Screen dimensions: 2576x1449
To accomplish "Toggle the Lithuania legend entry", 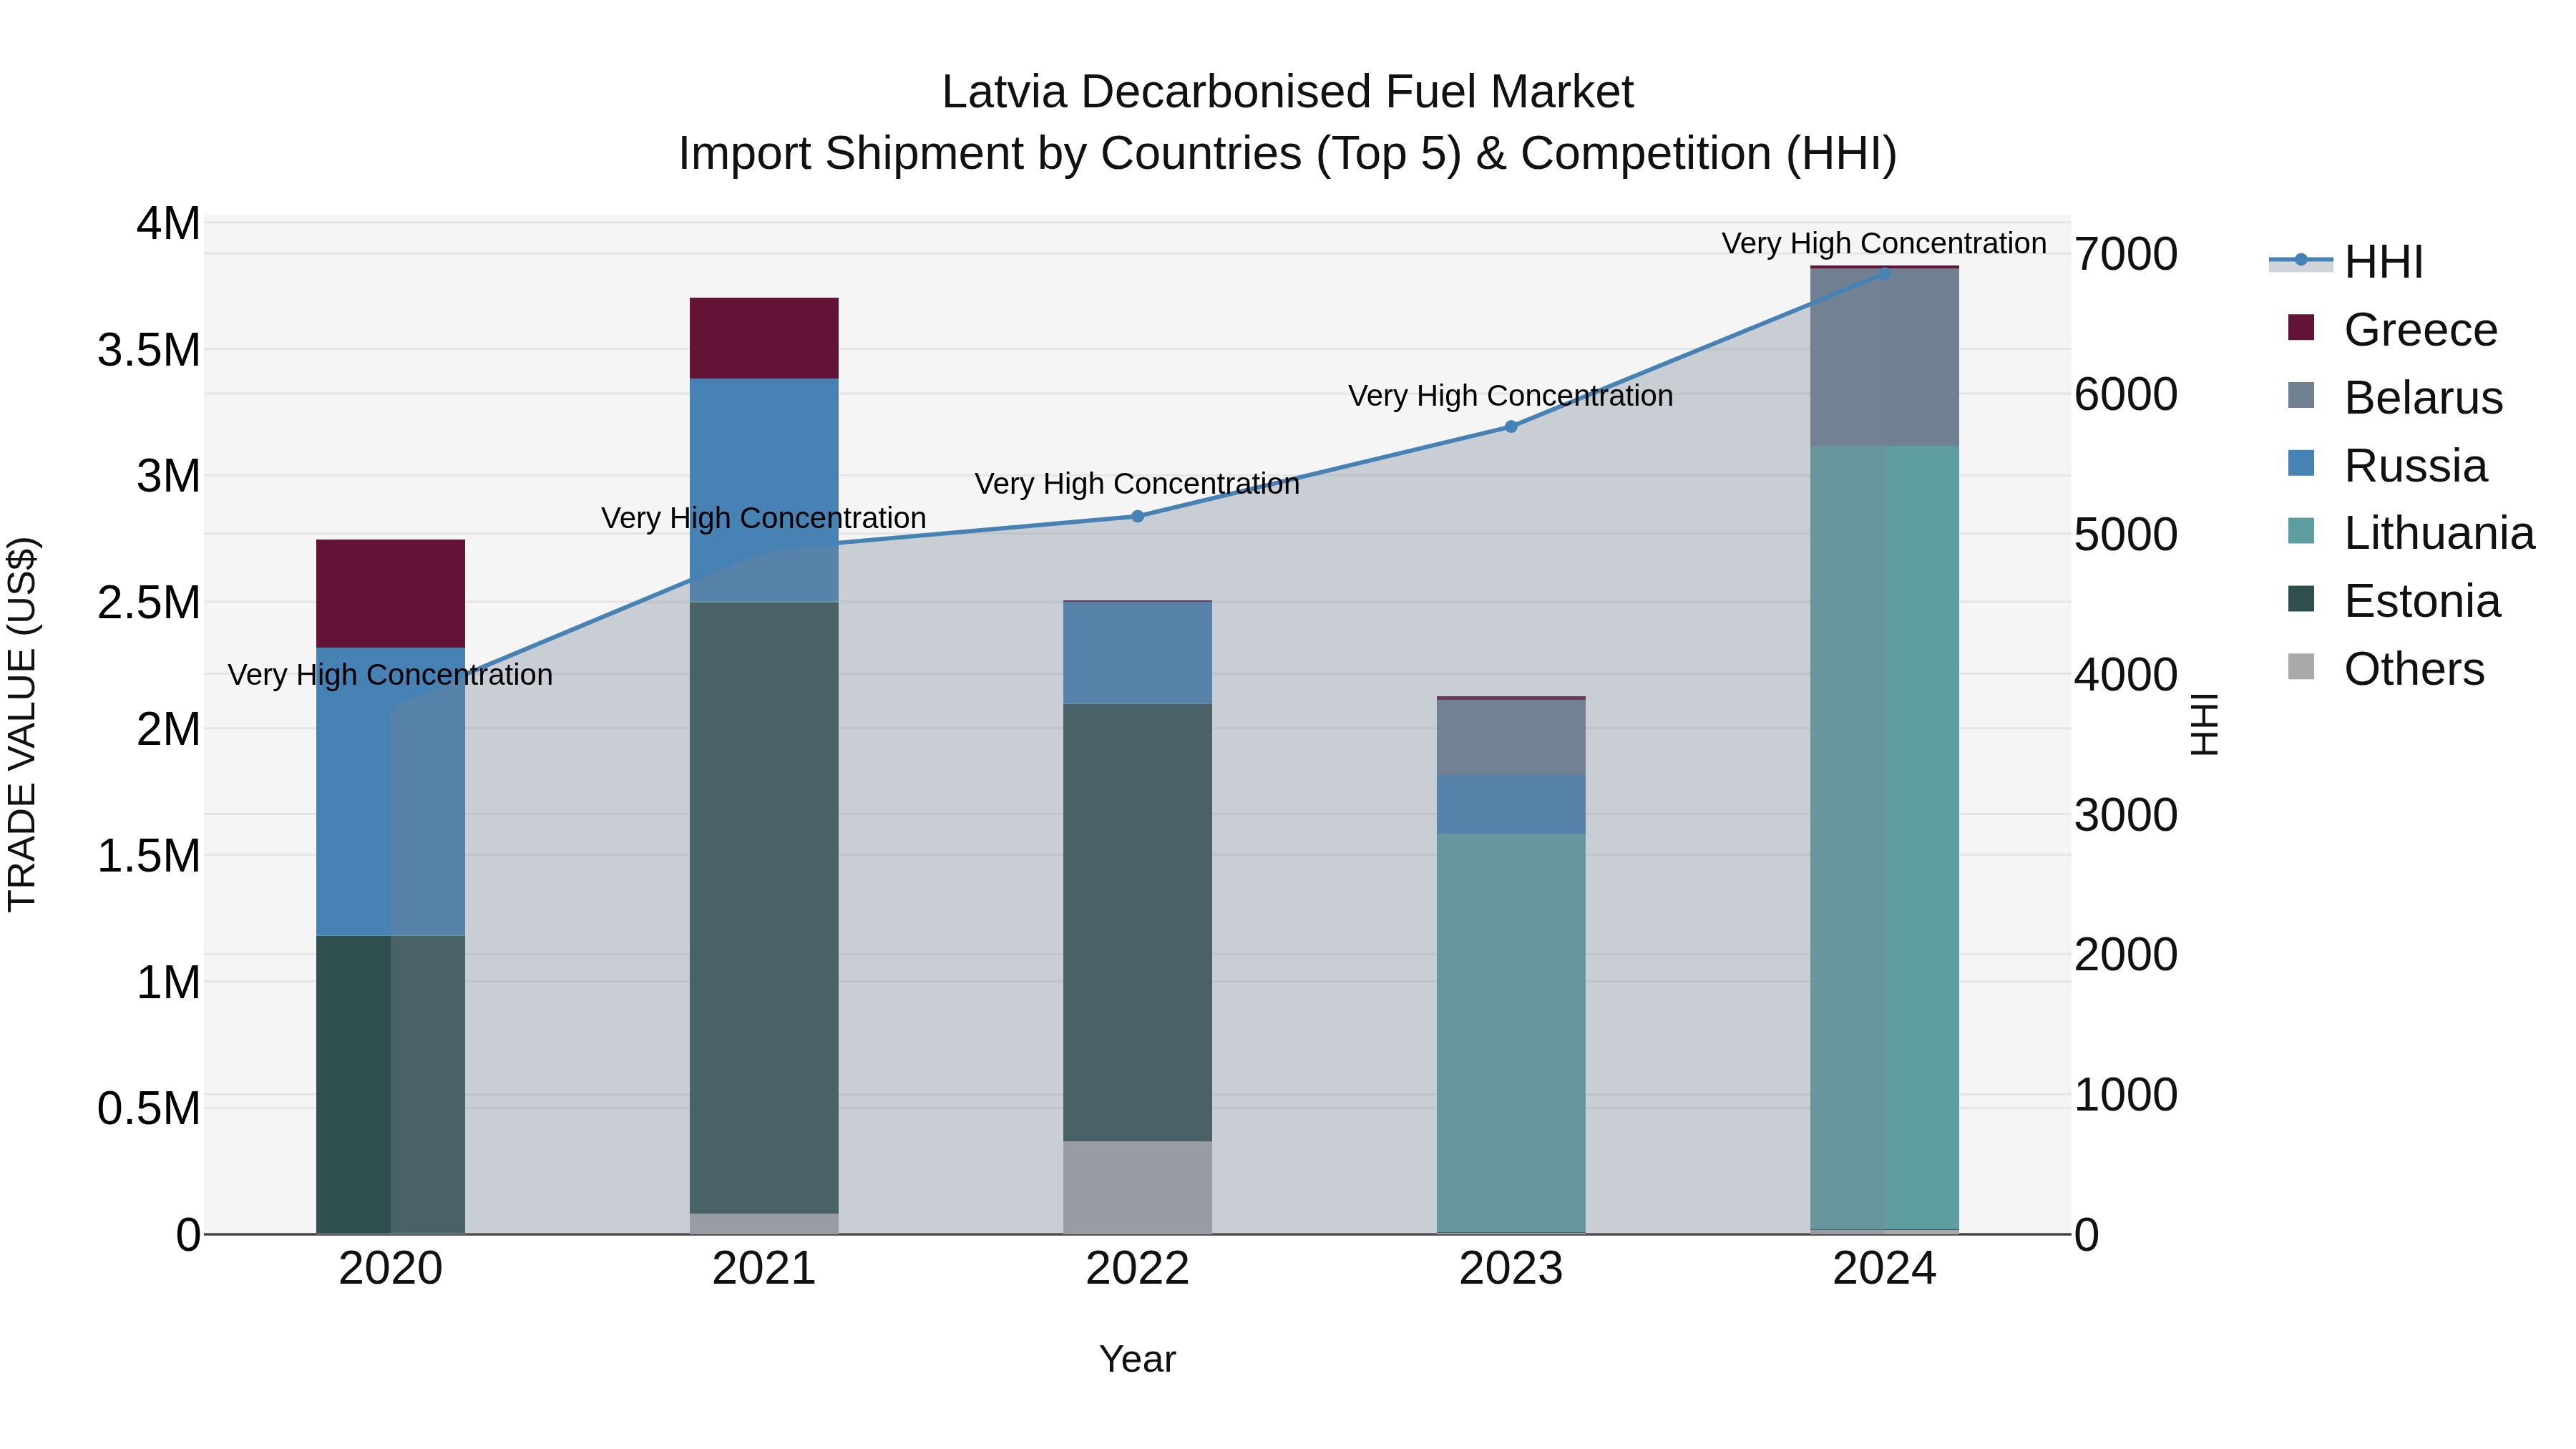I will click(2411, 533).
